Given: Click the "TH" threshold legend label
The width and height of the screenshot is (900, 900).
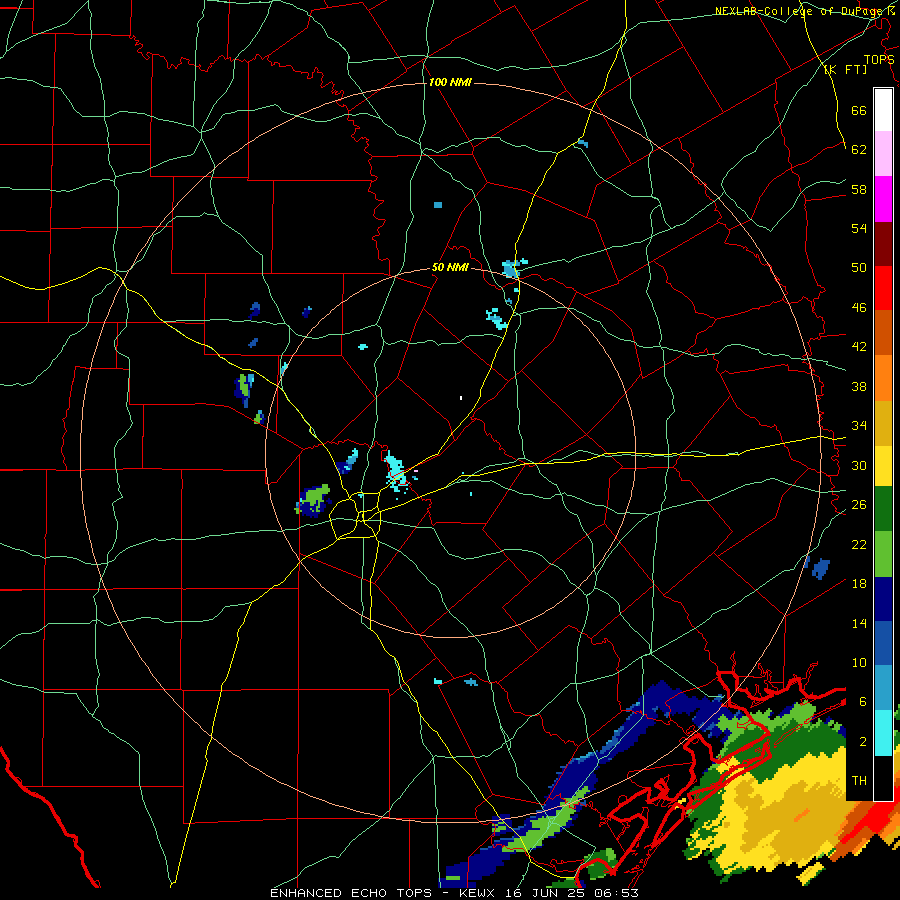Looking at the screenshot, I should coord(859,781).
